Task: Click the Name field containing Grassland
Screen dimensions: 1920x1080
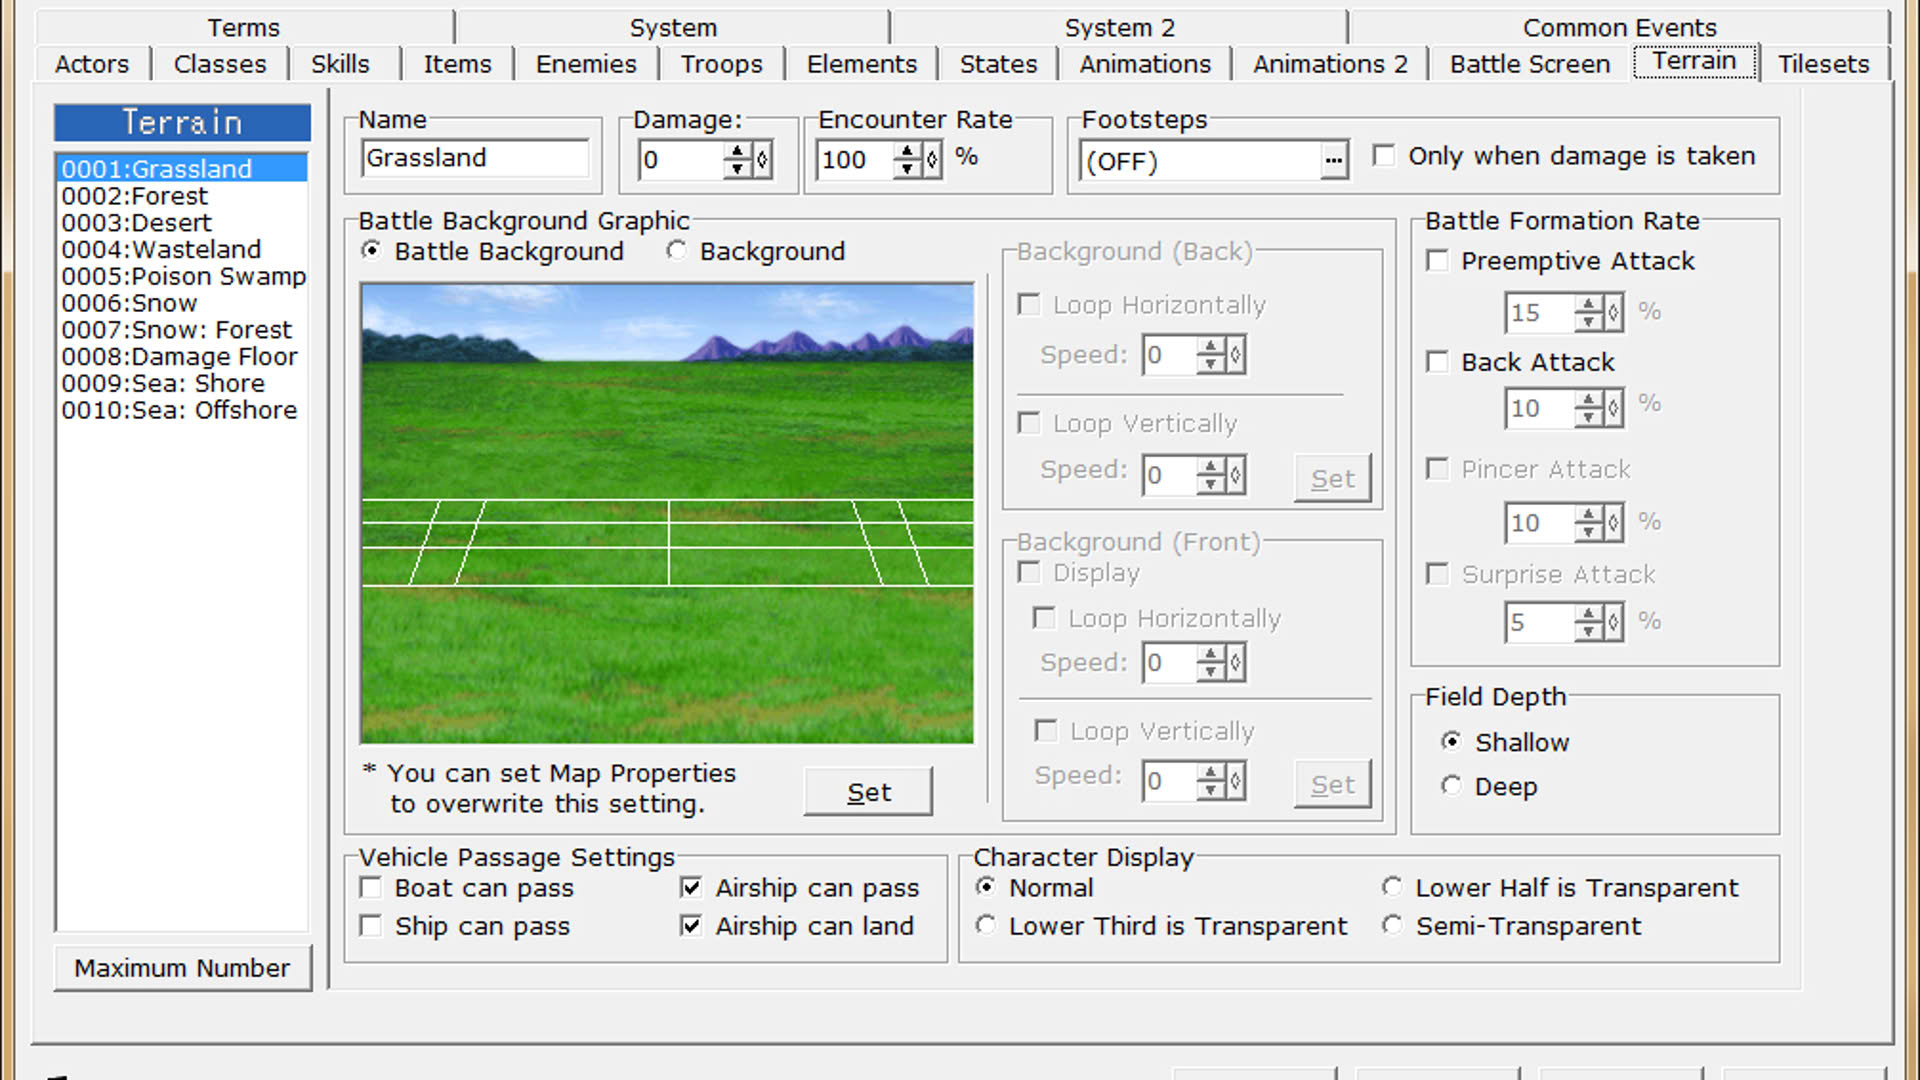Action: coord(475,158)
